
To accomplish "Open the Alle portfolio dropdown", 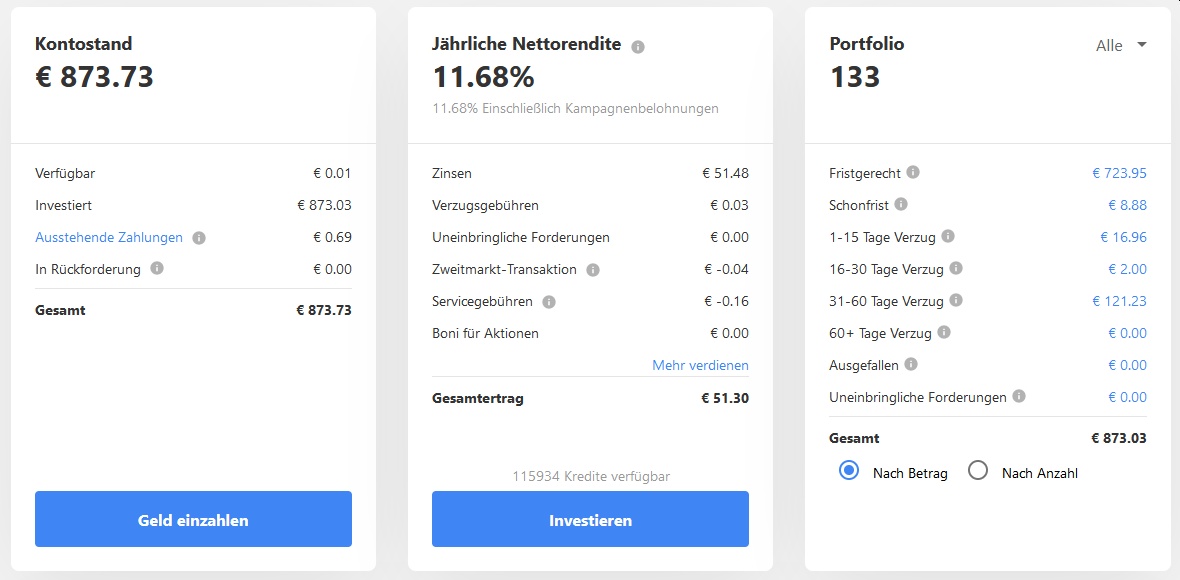I will (x=1121, y=45).
